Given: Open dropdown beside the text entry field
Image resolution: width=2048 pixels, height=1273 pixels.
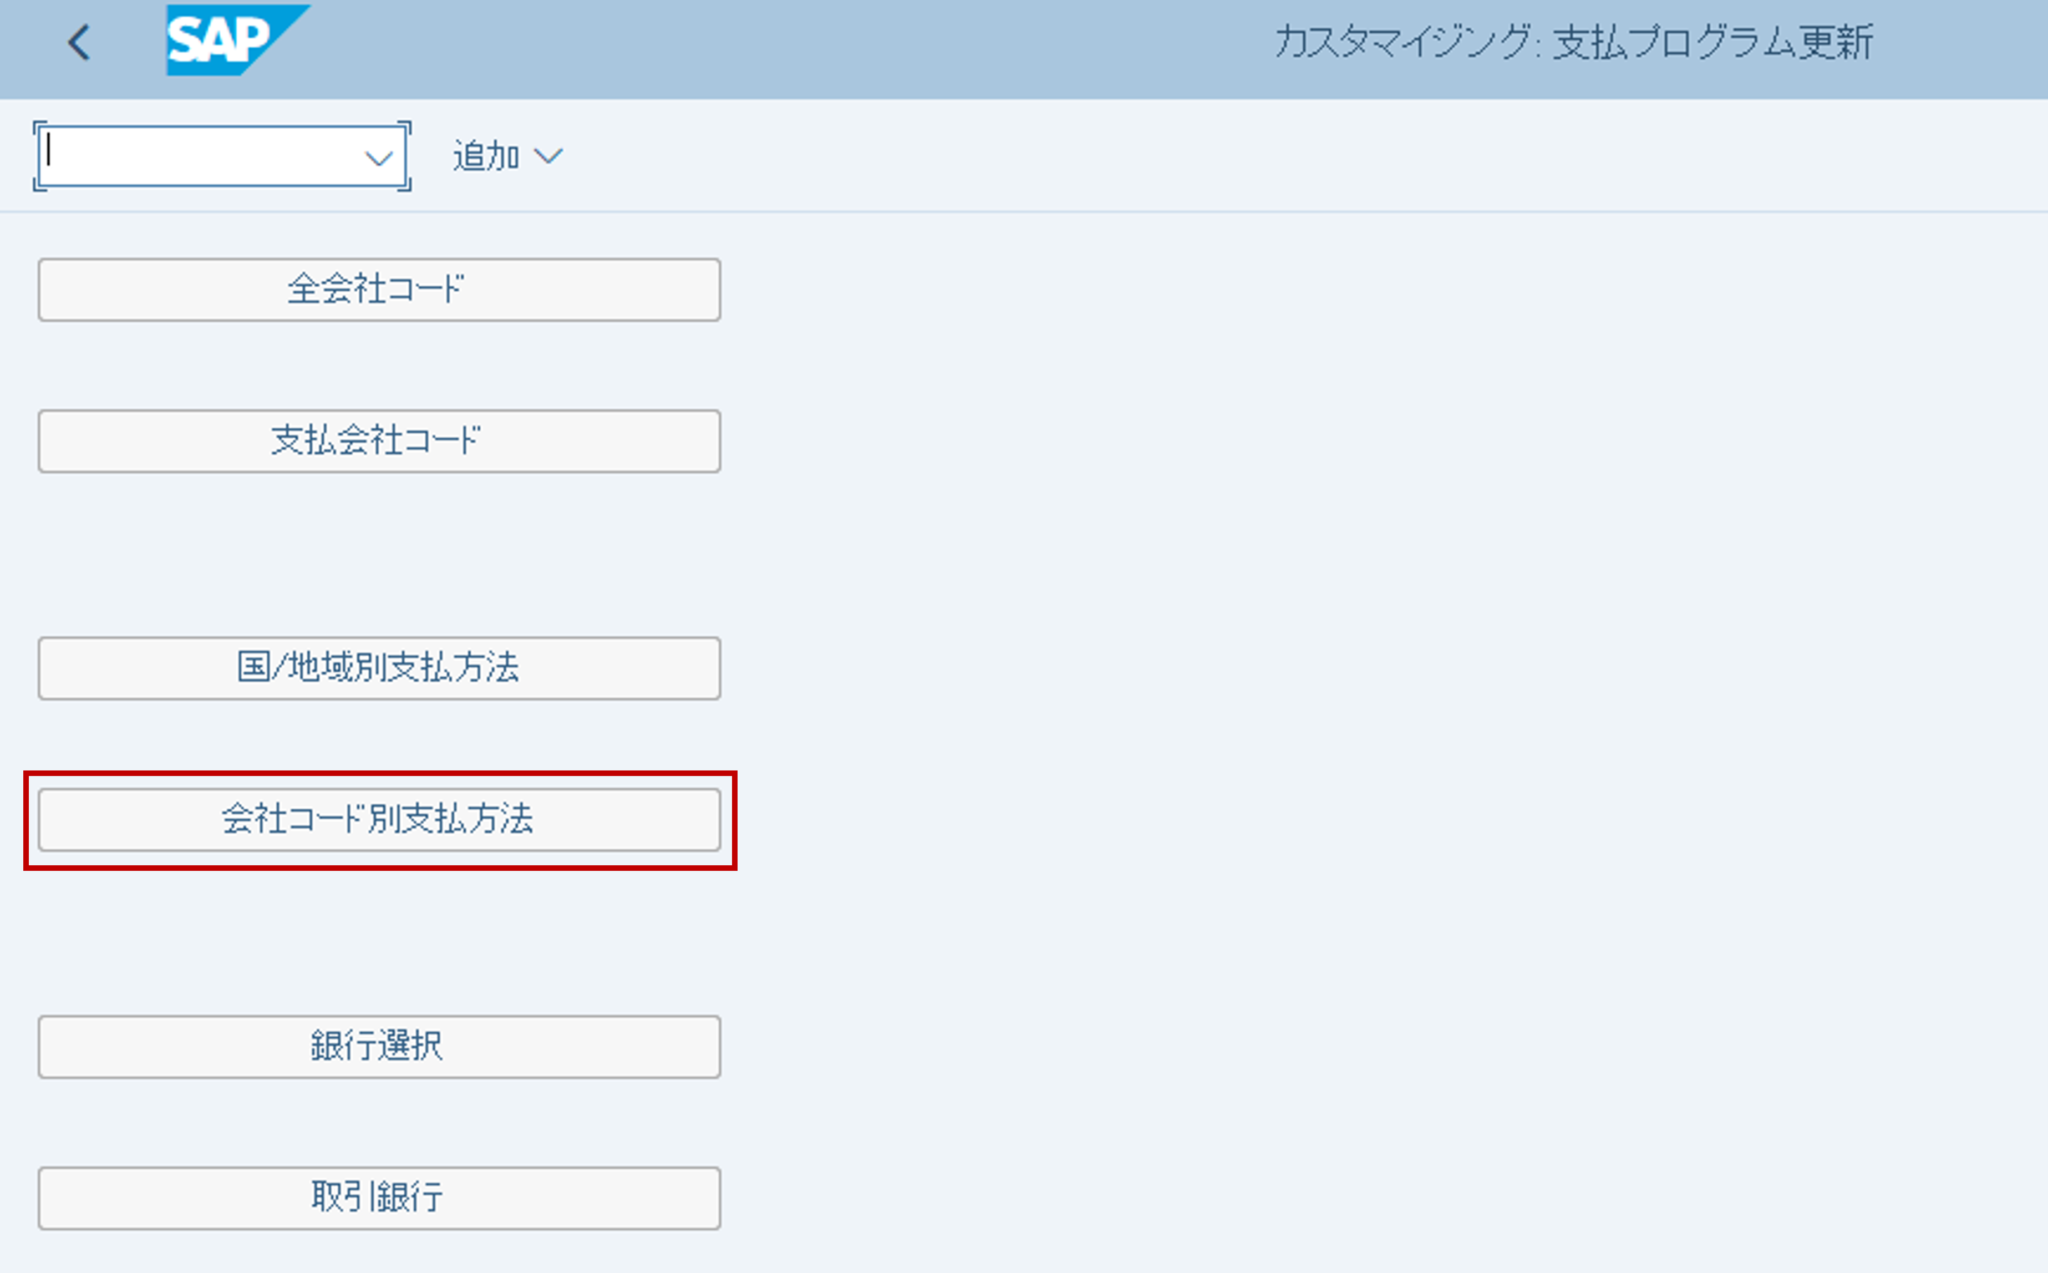Looking at the screenshot, I should click(x=378, y=157).
